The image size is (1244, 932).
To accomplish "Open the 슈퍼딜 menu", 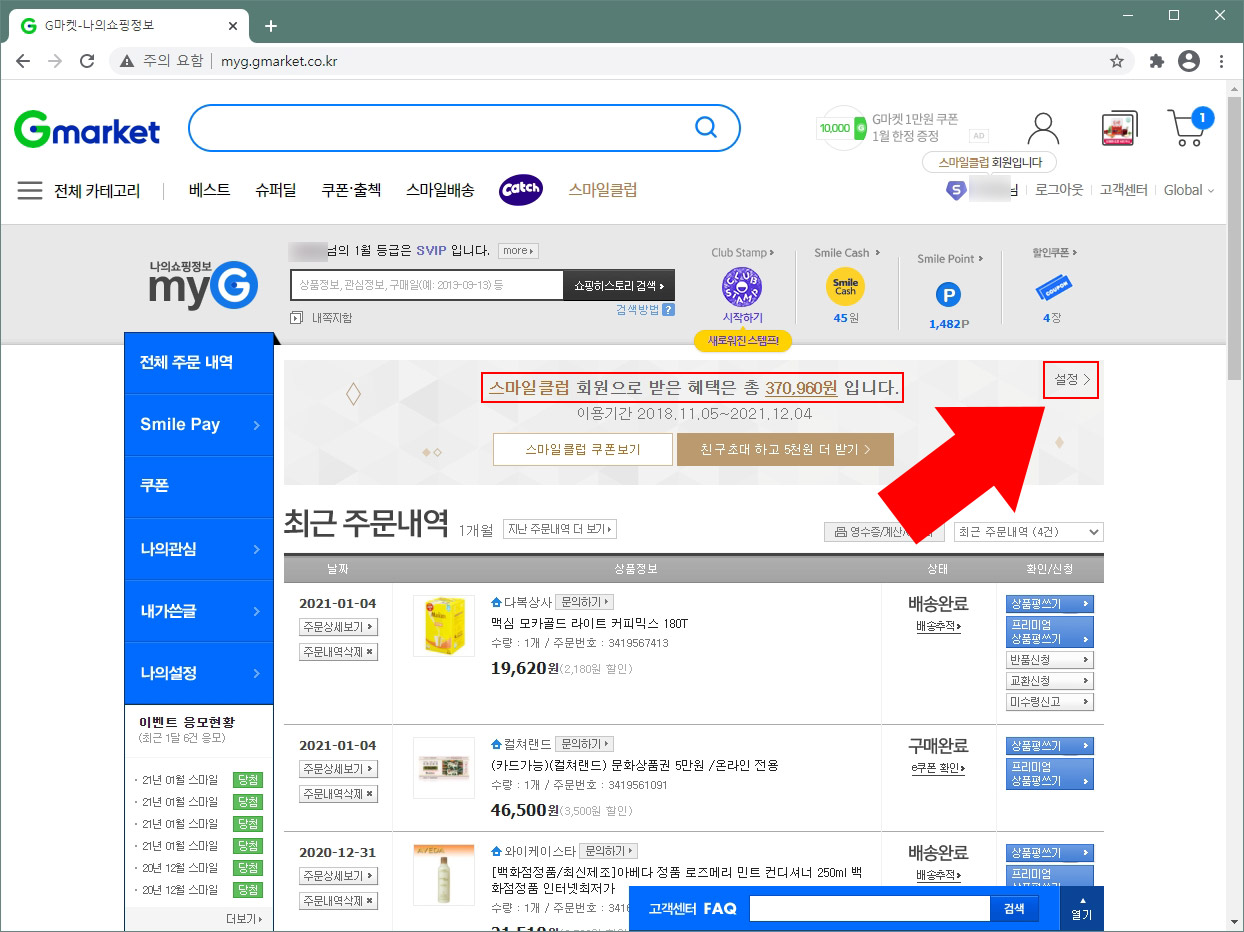I will [x=275, y=190].
